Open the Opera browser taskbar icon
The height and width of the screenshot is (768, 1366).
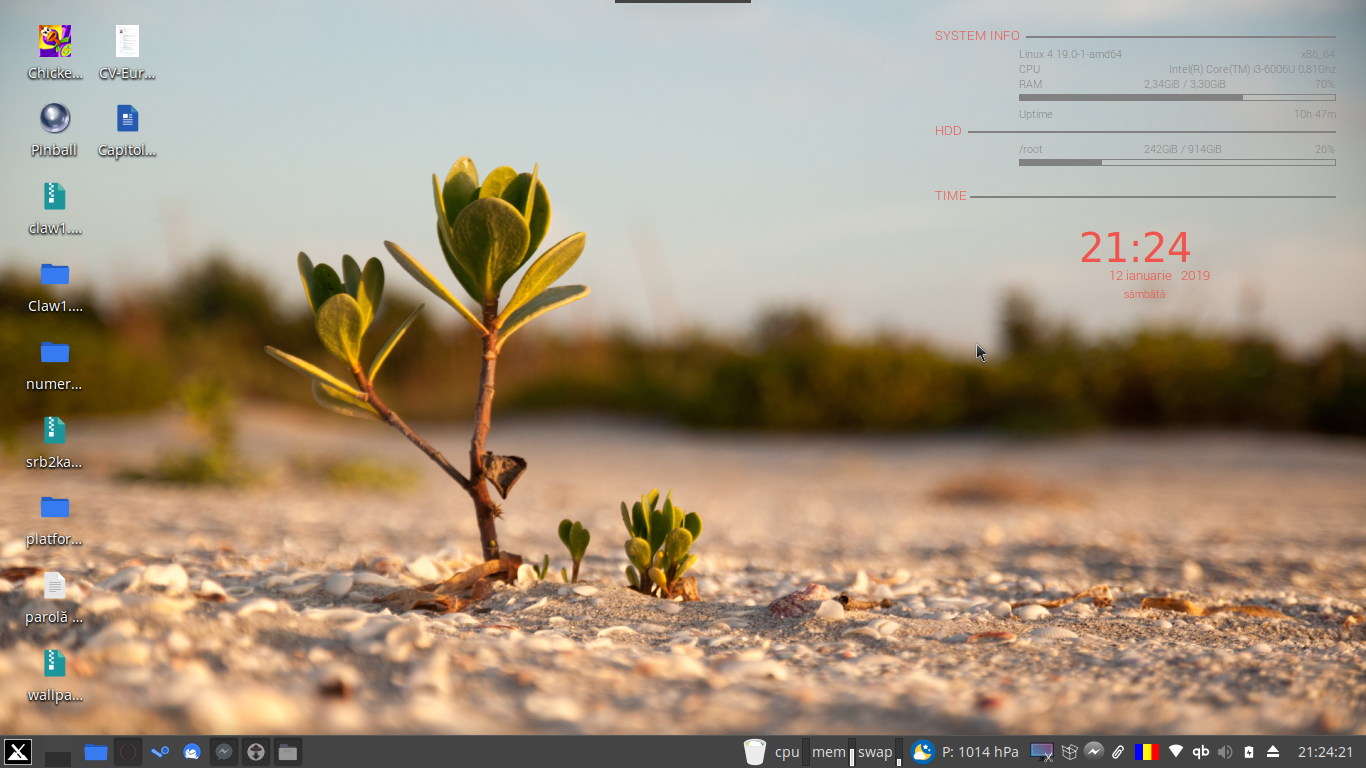[128, 752]
